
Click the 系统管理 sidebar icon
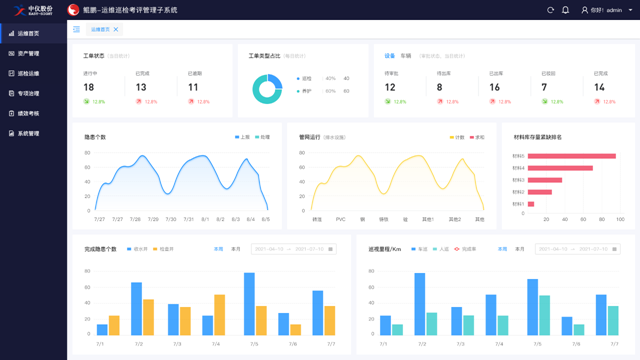(11, 133)
